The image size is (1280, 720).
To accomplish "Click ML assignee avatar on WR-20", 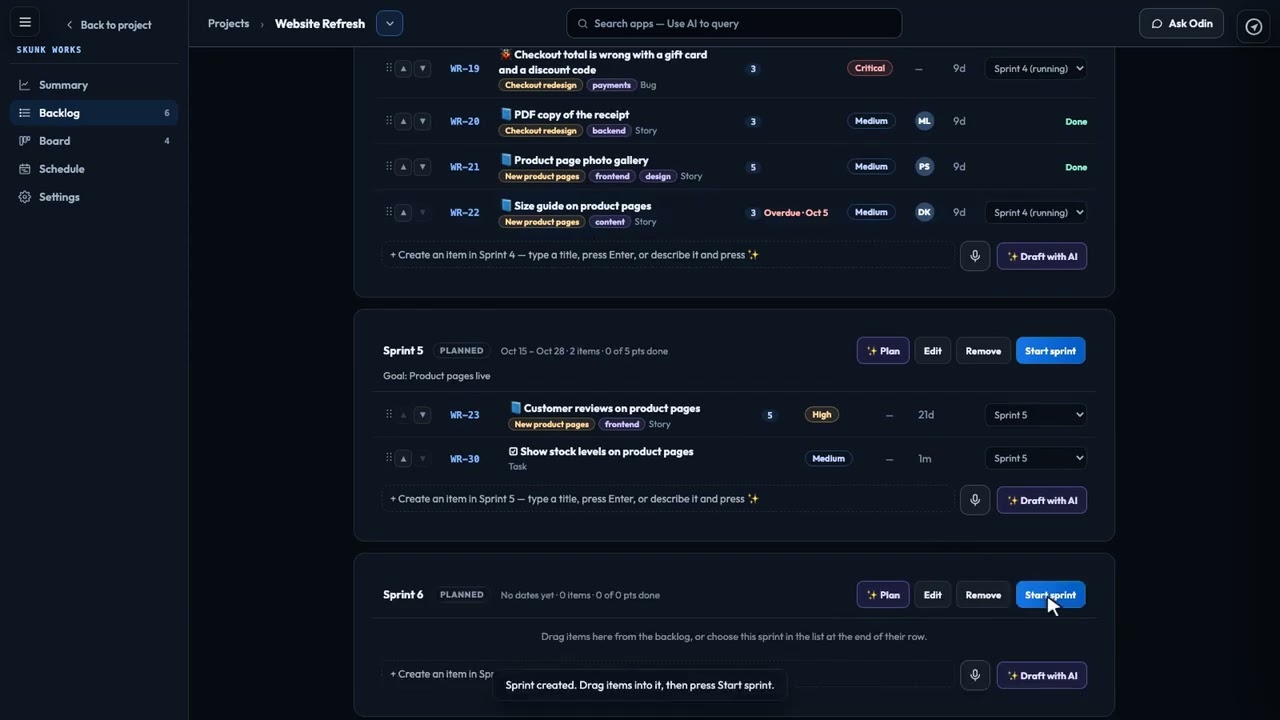I will (924, 121).
